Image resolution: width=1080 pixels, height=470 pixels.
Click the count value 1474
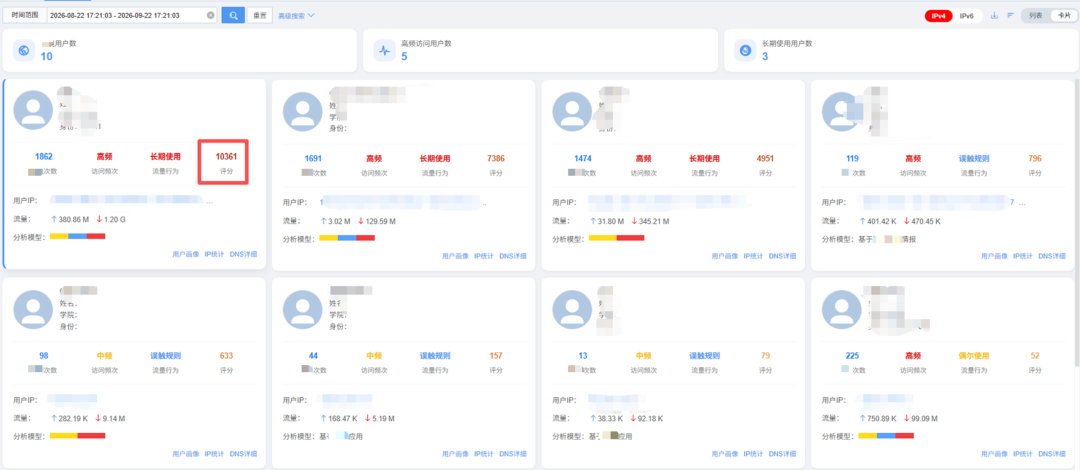point(583,158)
